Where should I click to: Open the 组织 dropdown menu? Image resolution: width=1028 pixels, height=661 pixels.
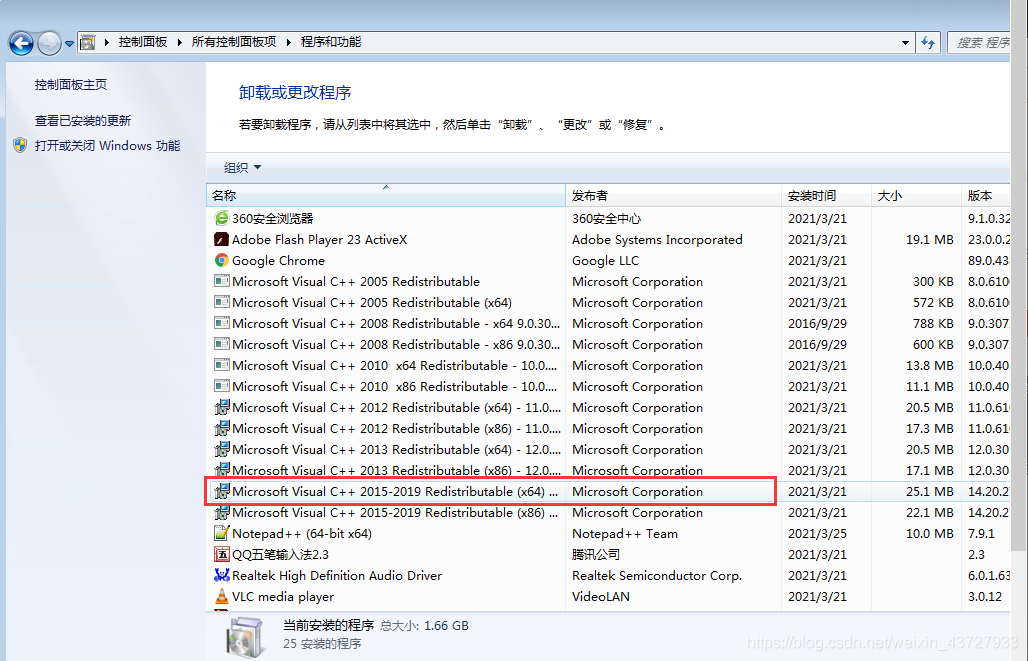pyautogui.click(x=242, y=167)
